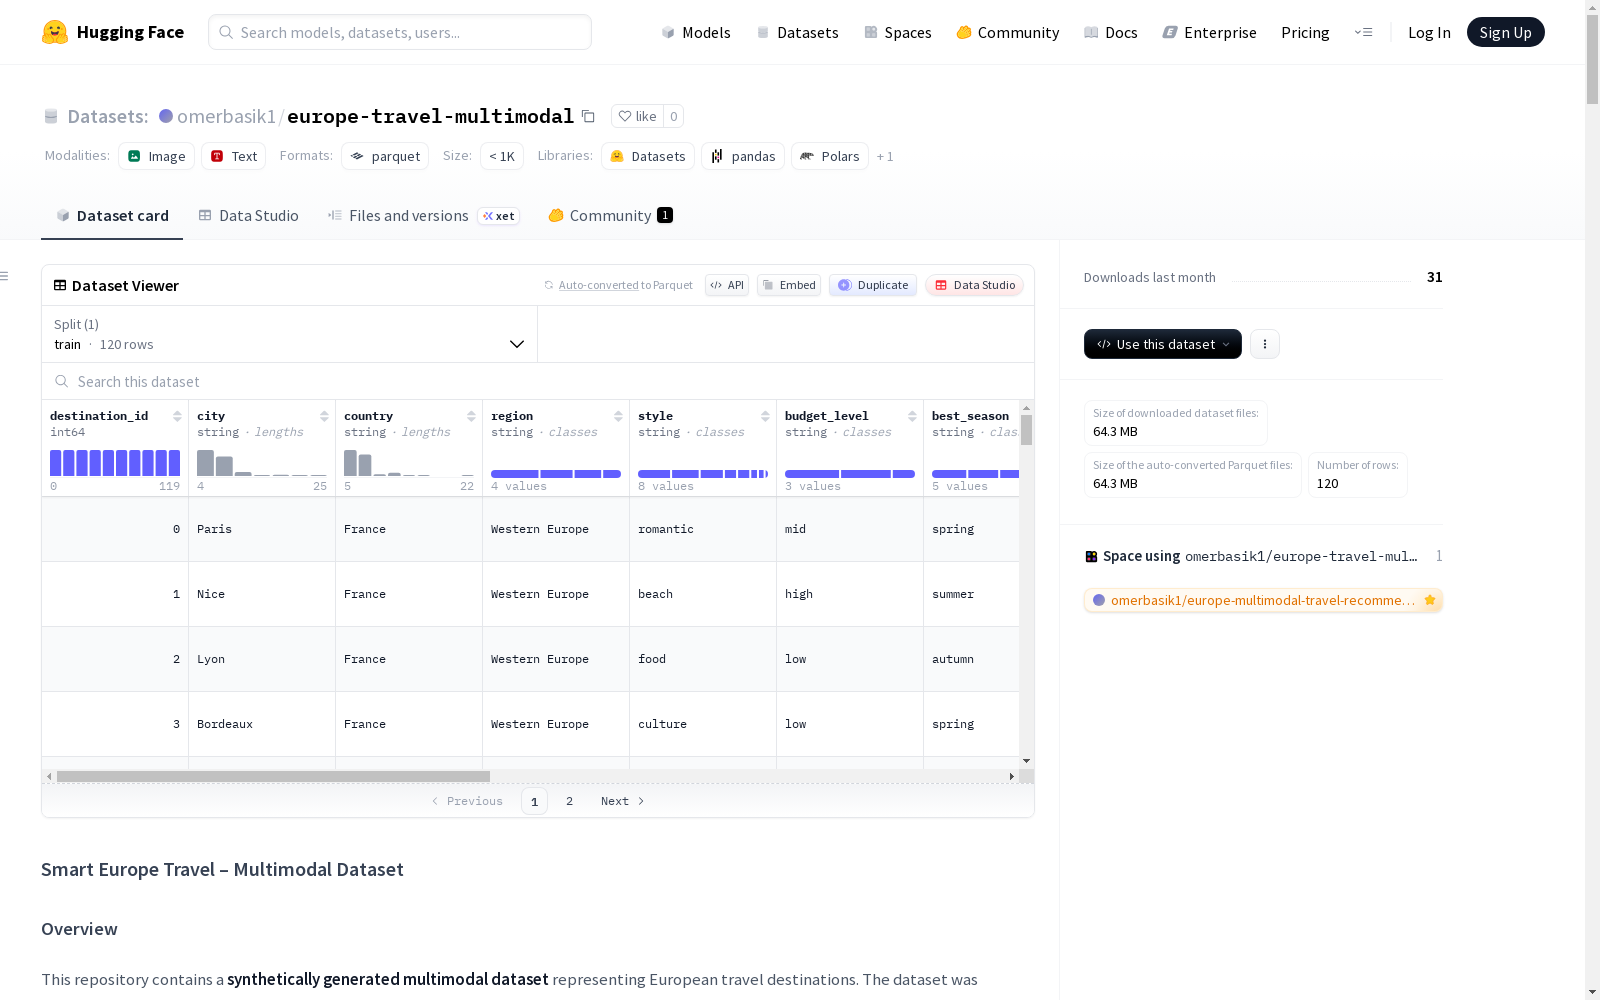Expand the +1 more libraries
The height and width of the screenshot is (1000, 1600).
pos(885,156)
